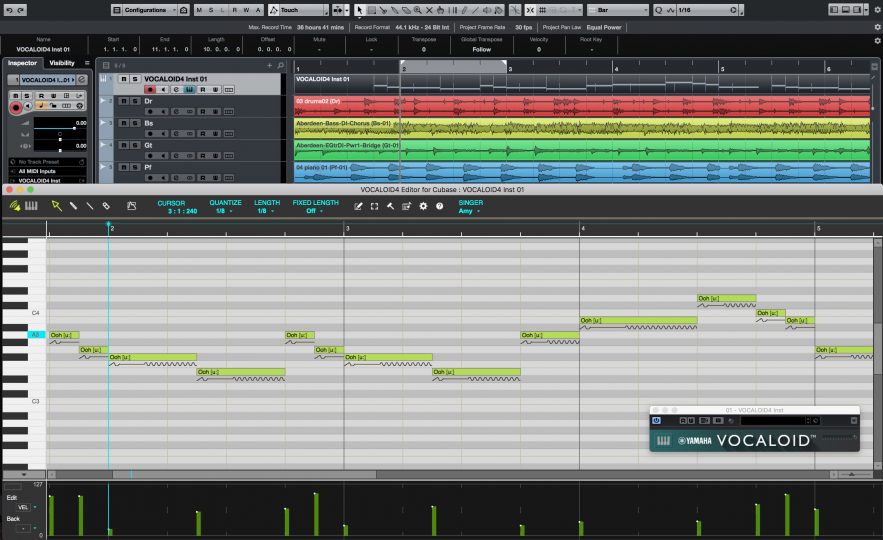
Task: Select VOCALOID4 Inst output routing in Inspector
Action: click(47, 181)
